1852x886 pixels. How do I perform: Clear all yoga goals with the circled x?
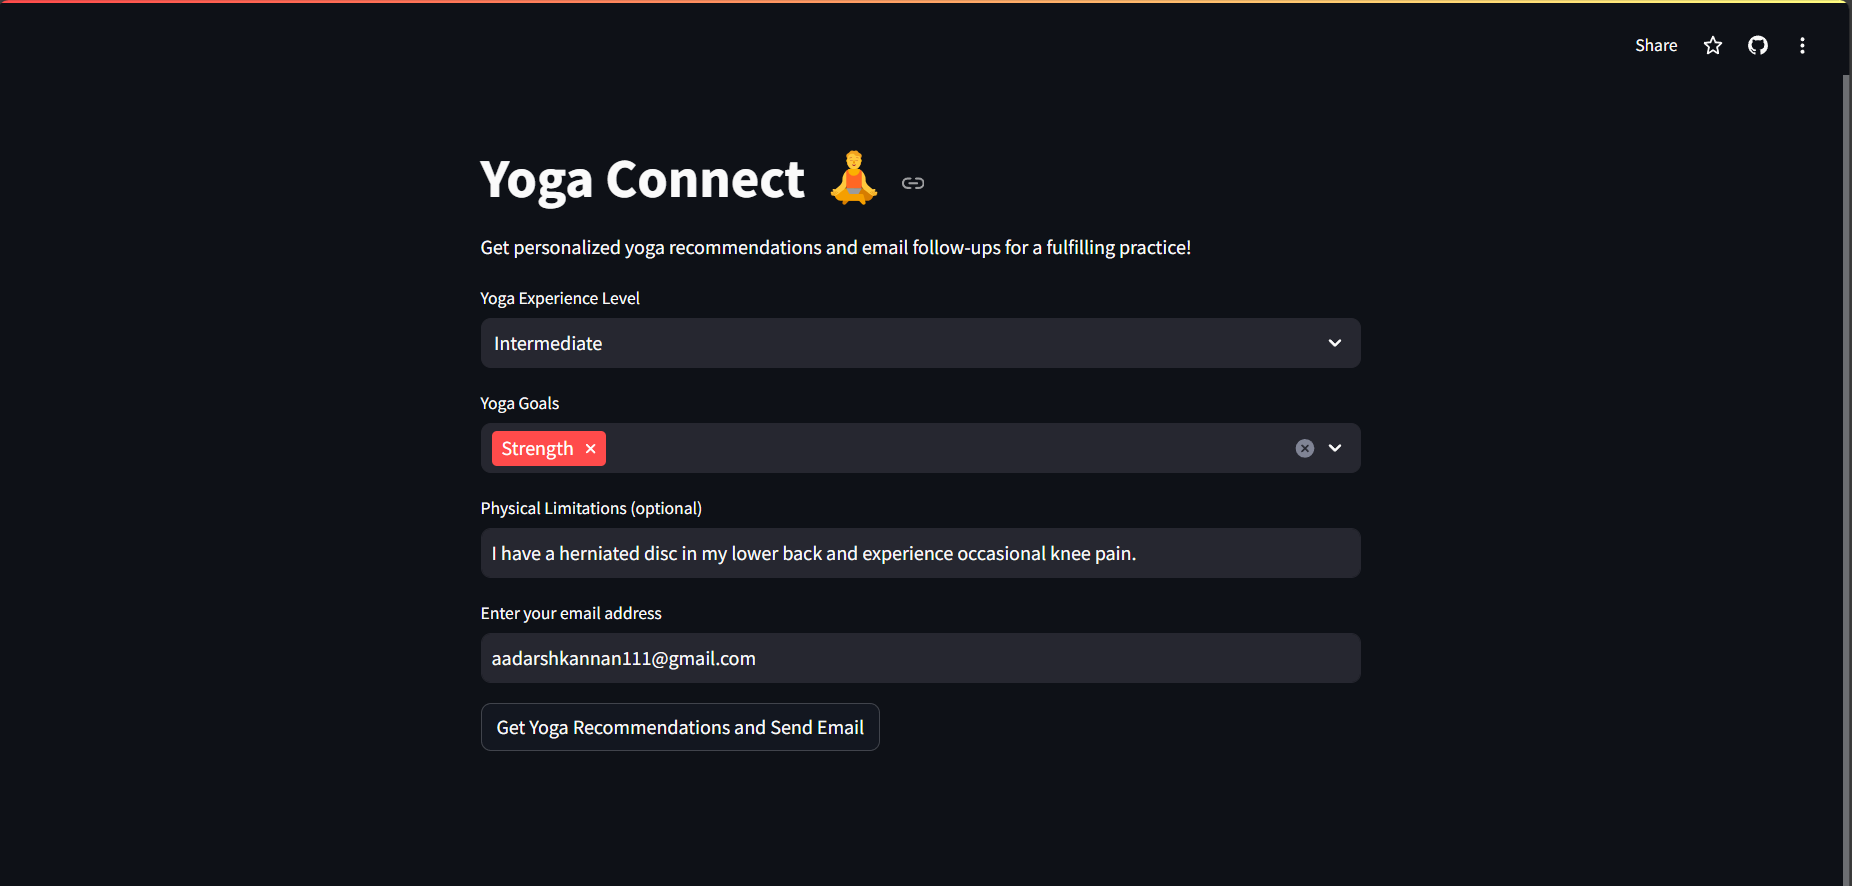(1304, 448)
